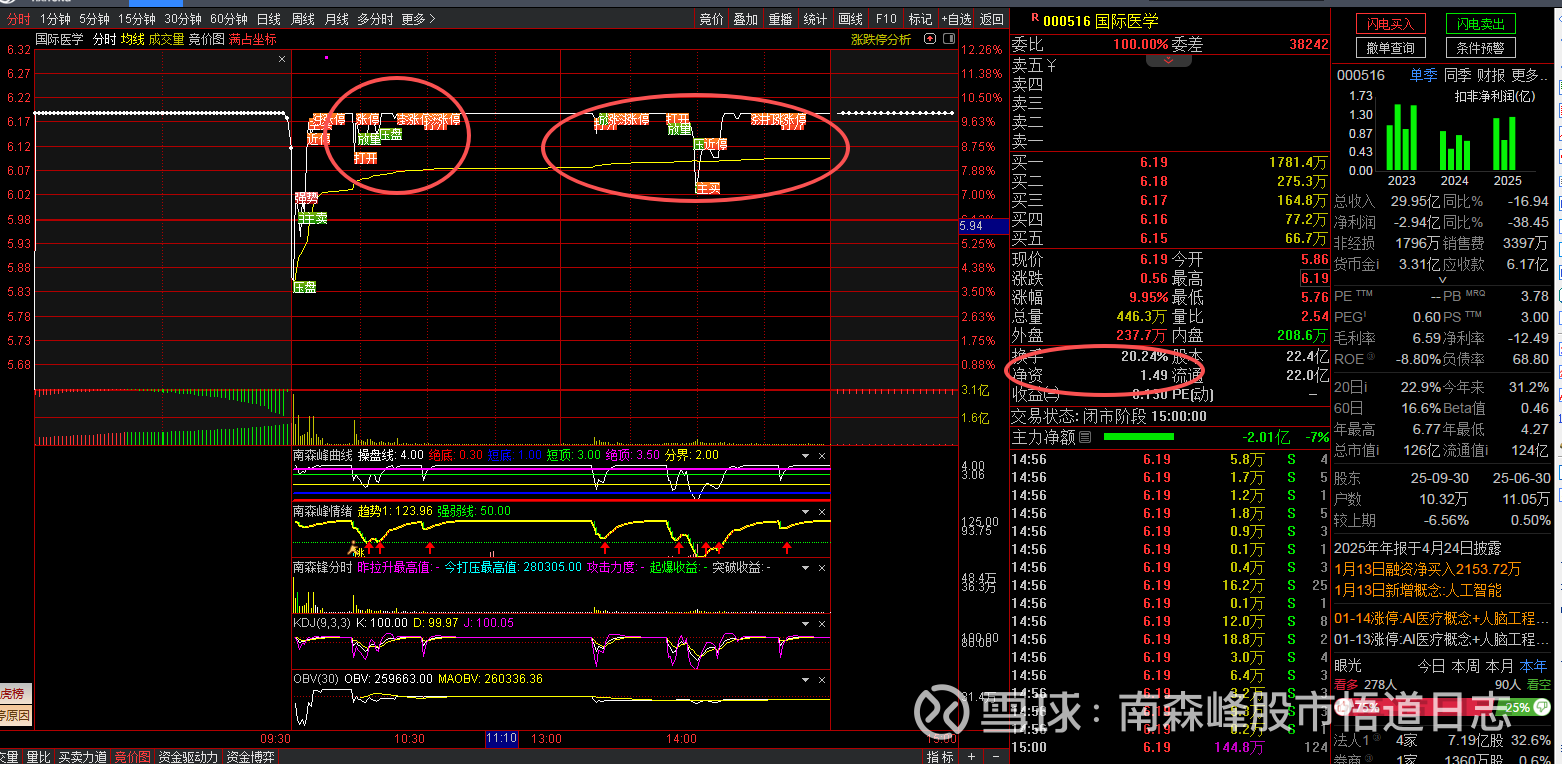The width and height of the screenshot is (1562, 764).
Task: Expand the order book with the red chevron
Action: (x=1168, y=60)
